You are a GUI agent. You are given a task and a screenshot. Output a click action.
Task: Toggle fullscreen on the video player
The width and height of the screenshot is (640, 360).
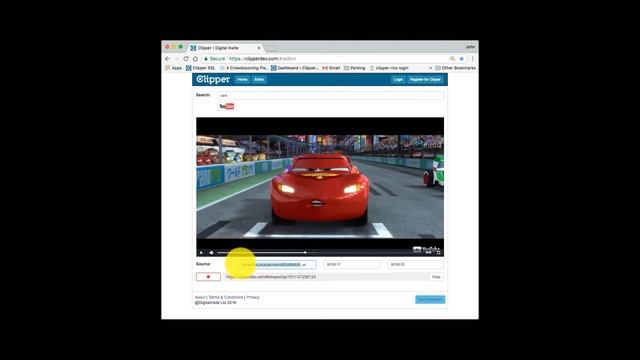[439, 253]
